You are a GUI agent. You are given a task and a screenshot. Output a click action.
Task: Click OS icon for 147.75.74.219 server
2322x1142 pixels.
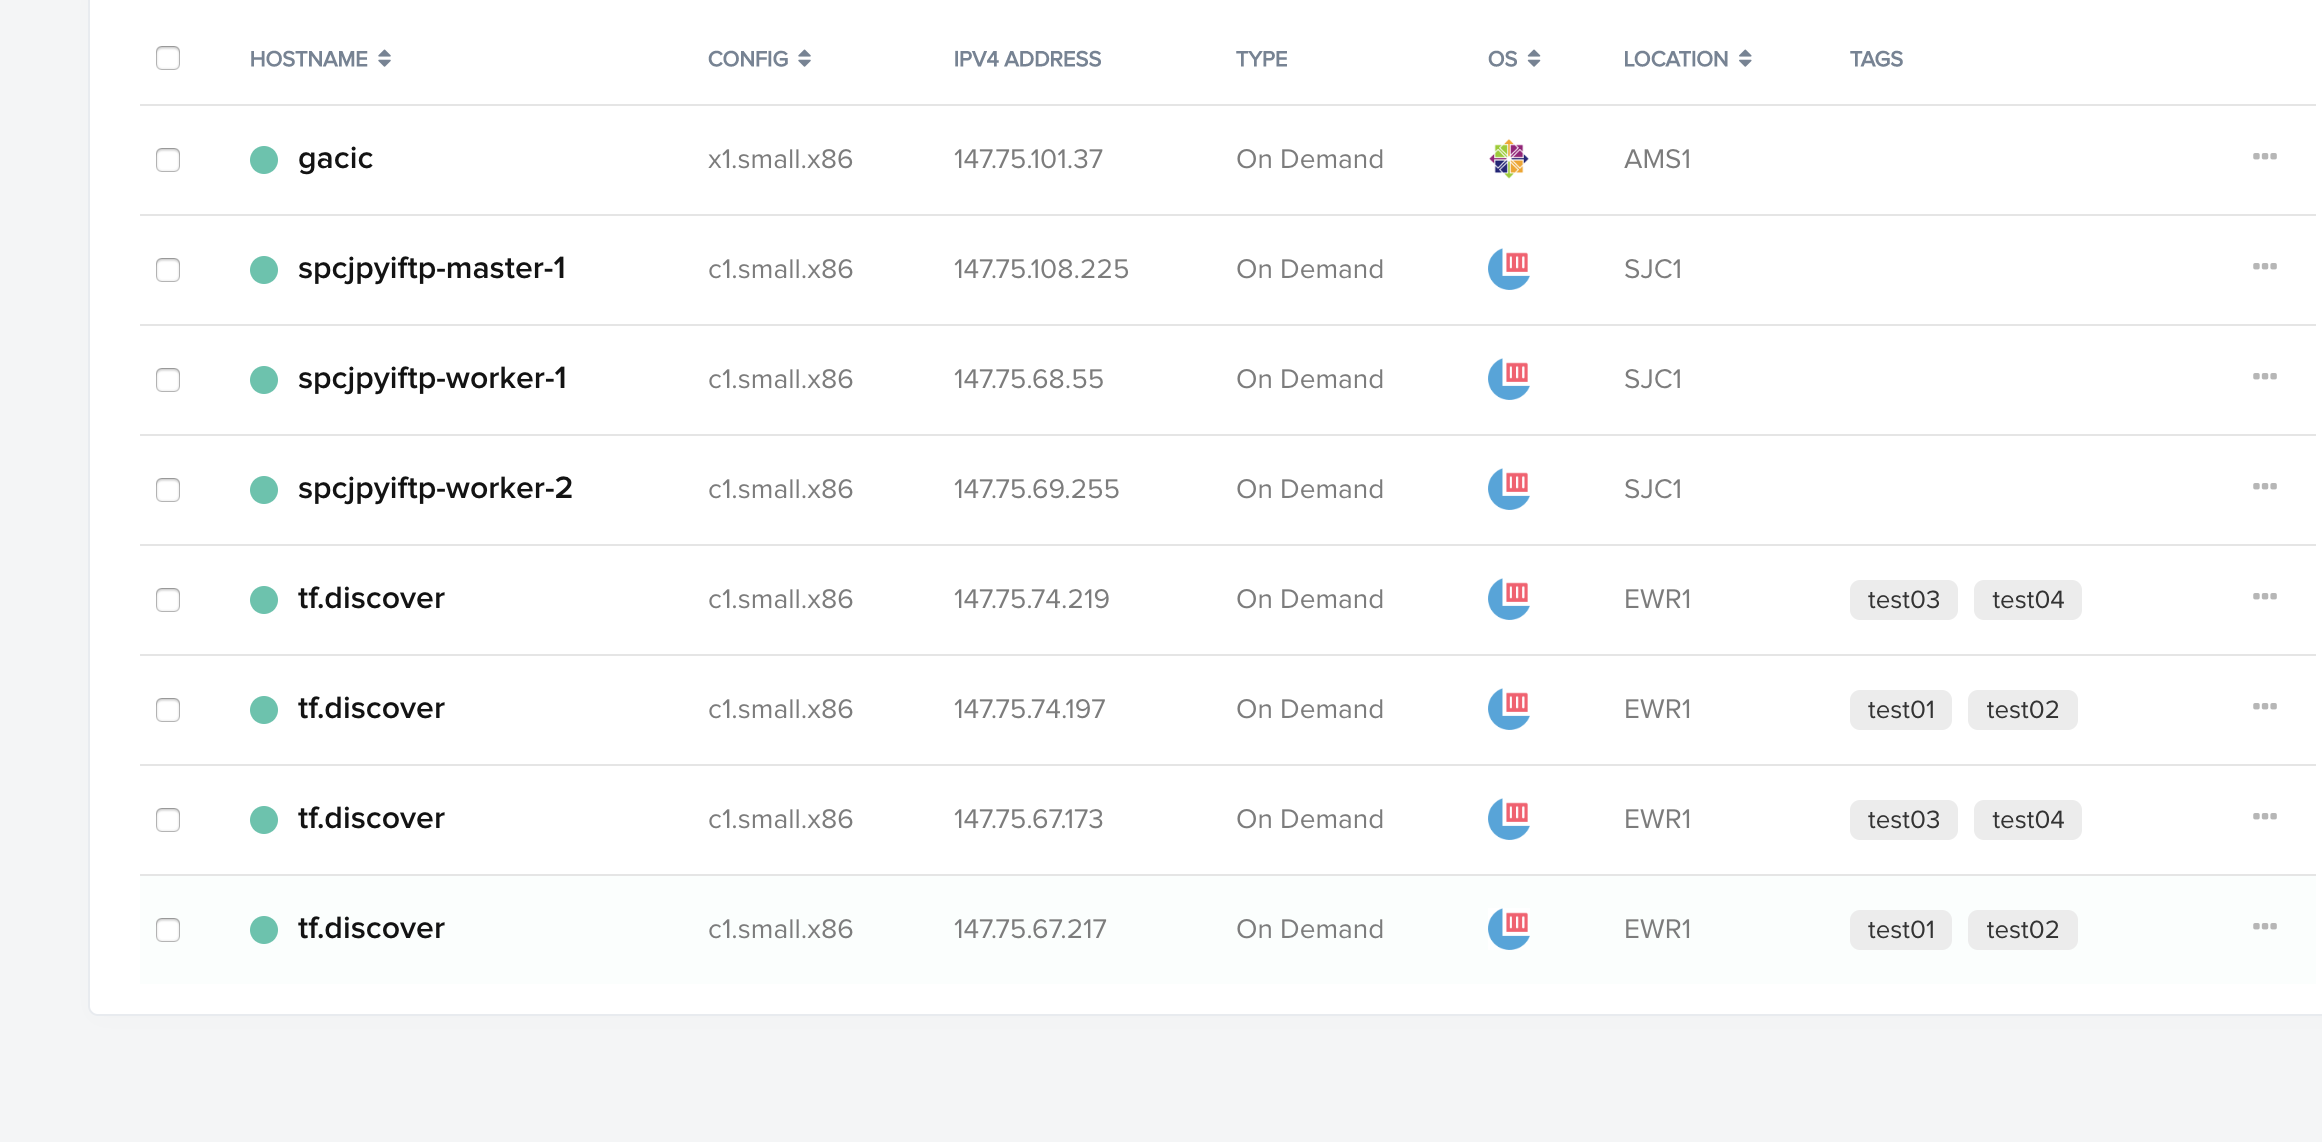coord(1508,599)
